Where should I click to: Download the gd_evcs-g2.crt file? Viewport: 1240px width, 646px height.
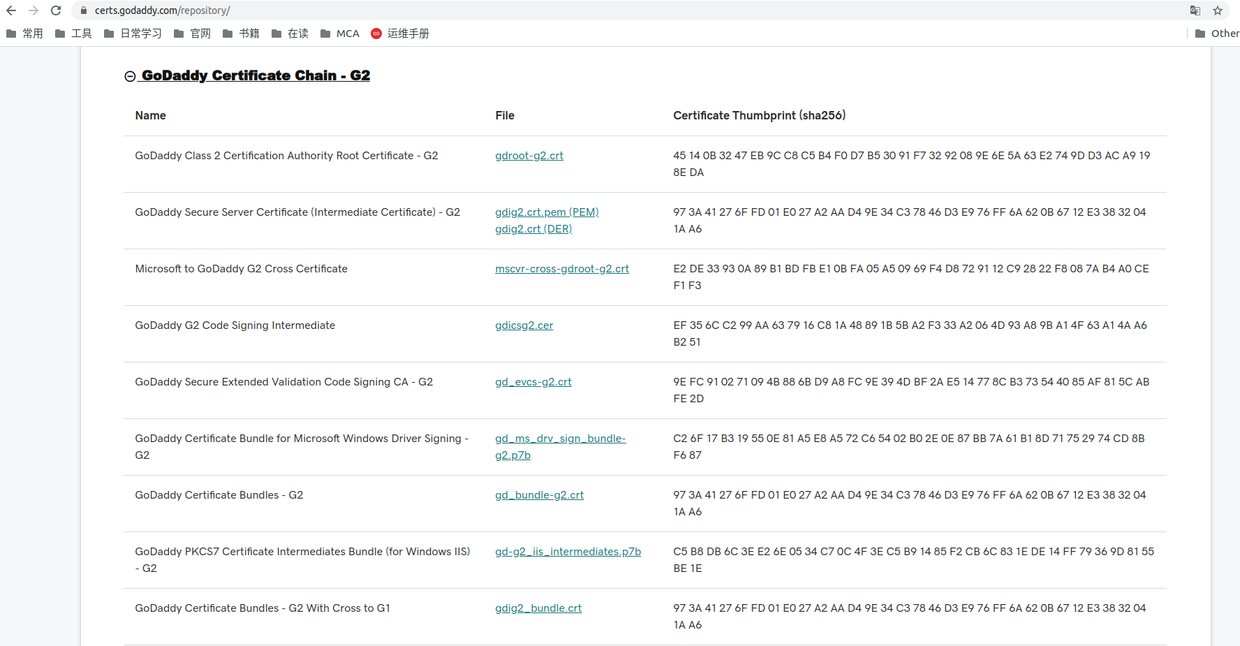coord(533,382)
